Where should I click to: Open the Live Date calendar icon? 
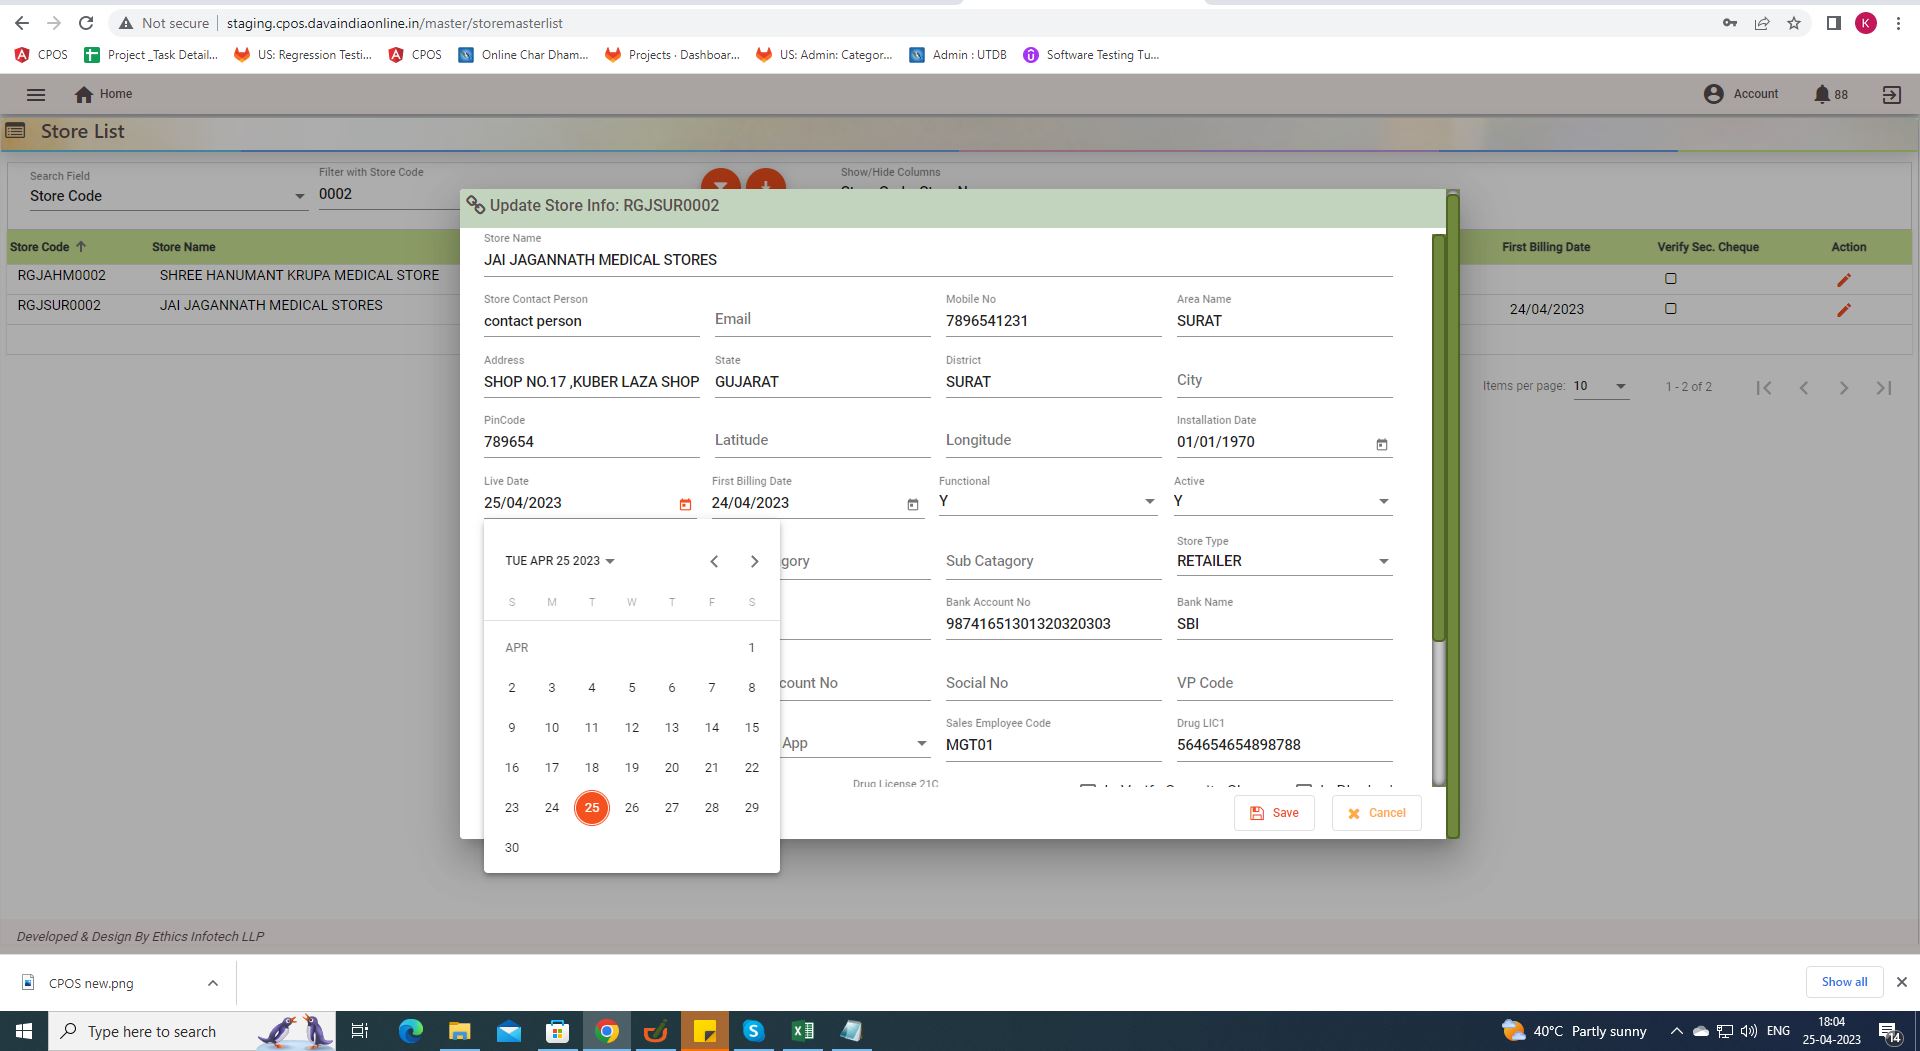[685, 505]
